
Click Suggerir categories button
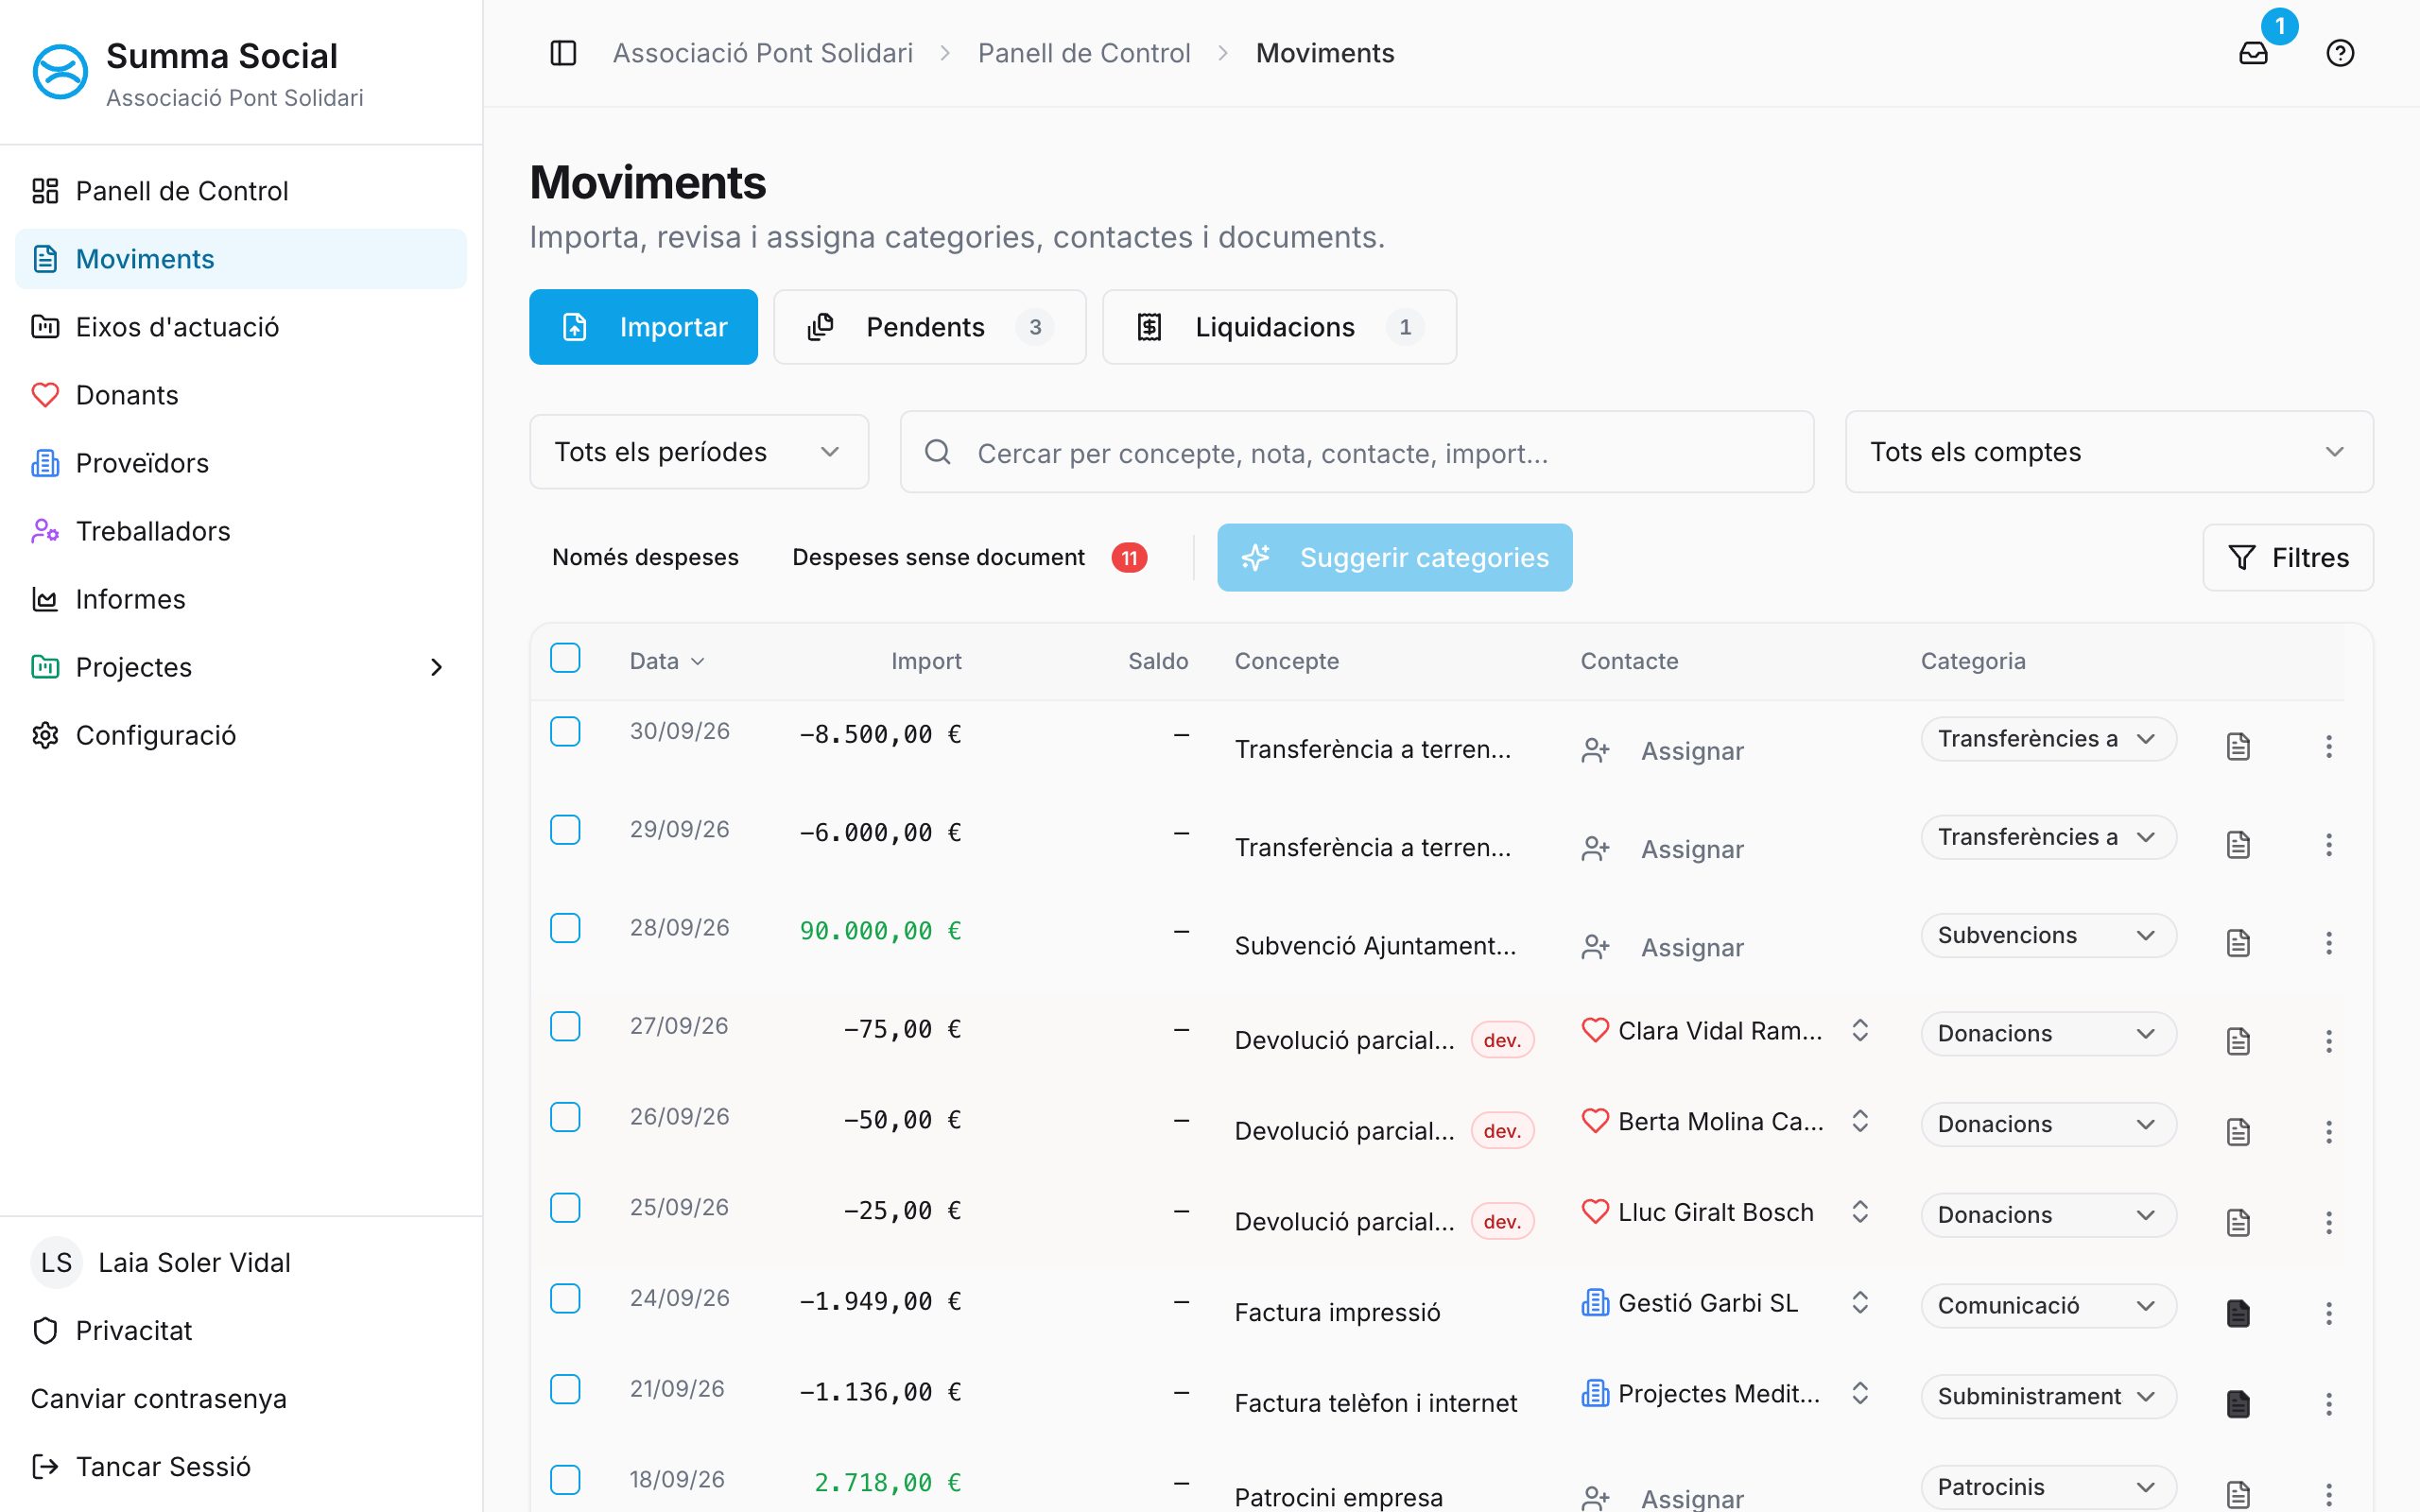(1394, 557)
